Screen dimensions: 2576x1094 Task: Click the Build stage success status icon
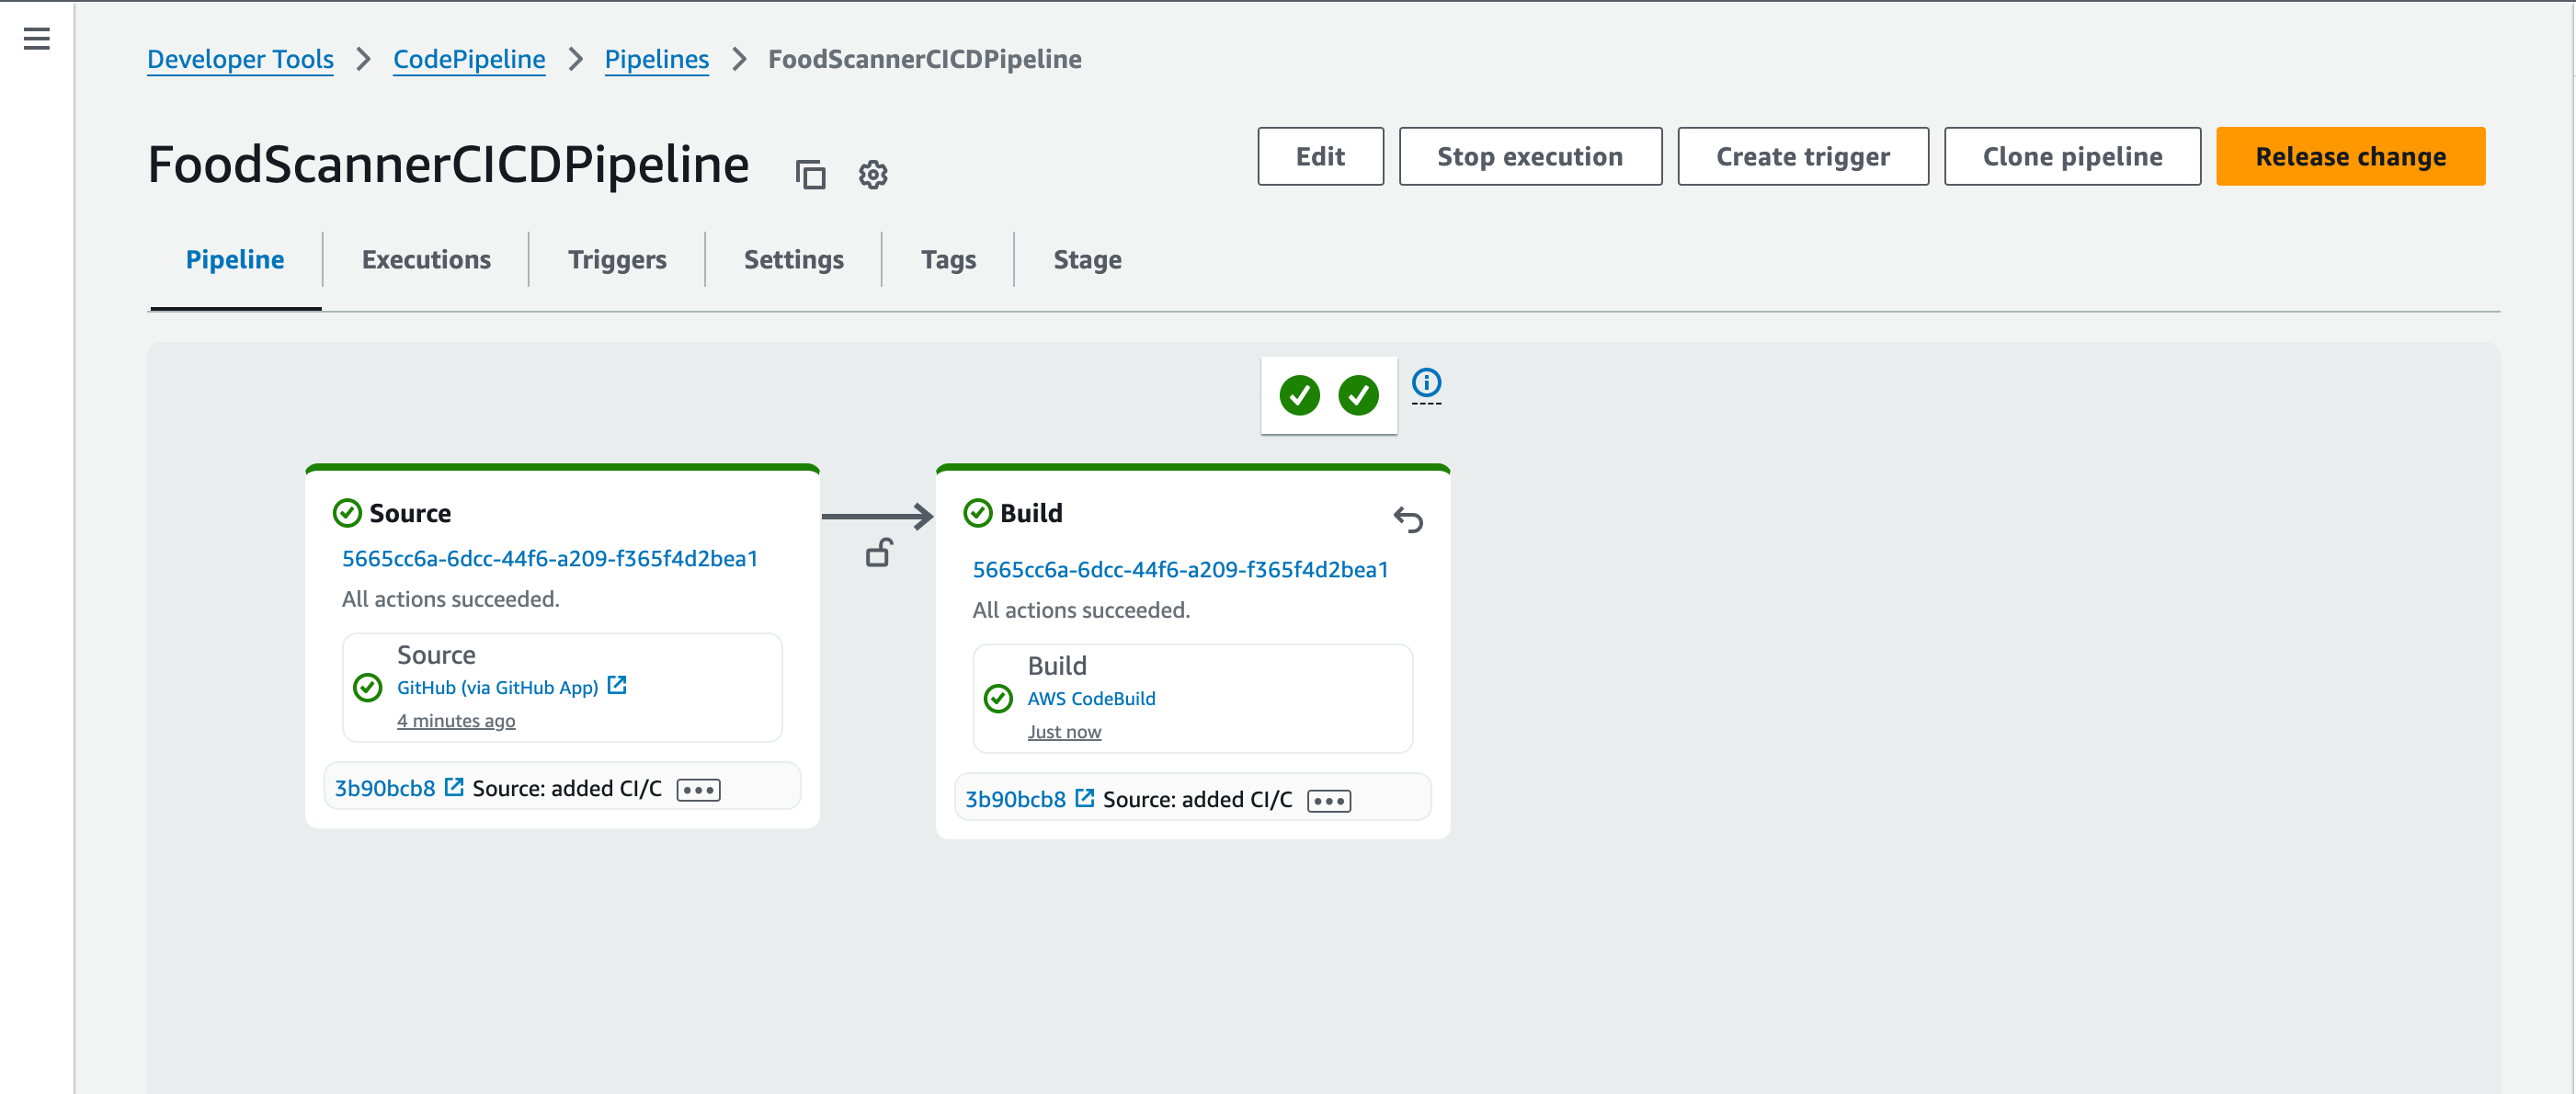[977, 513]
